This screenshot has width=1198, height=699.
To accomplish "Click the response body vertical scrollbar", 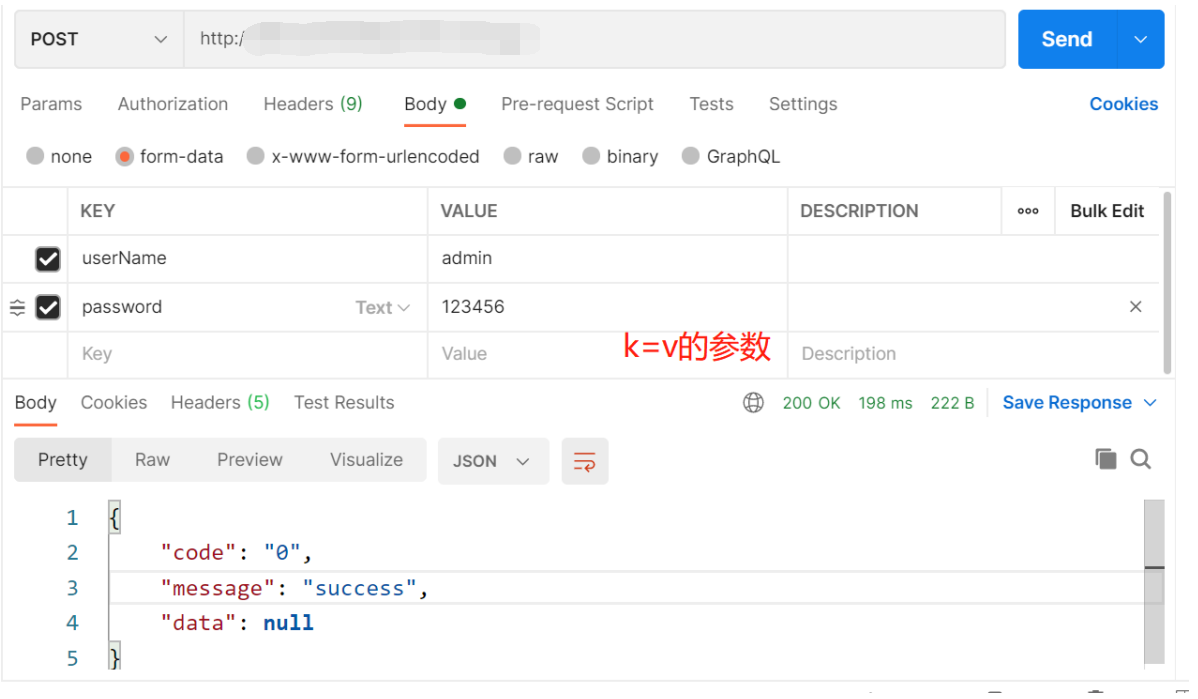I will point(1154,580).
